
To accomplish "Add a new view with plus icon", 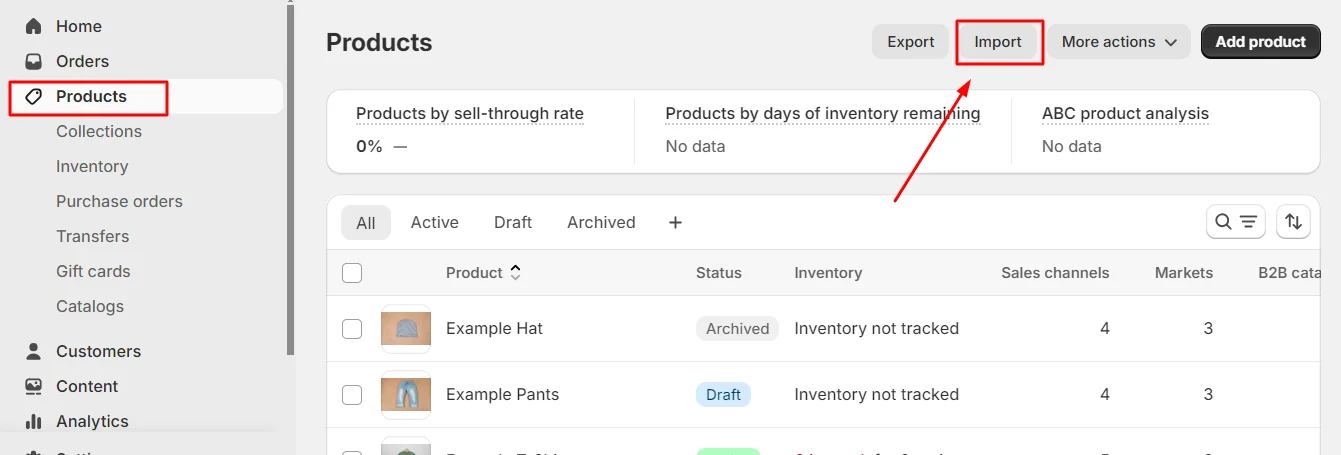I will point(675,222).
